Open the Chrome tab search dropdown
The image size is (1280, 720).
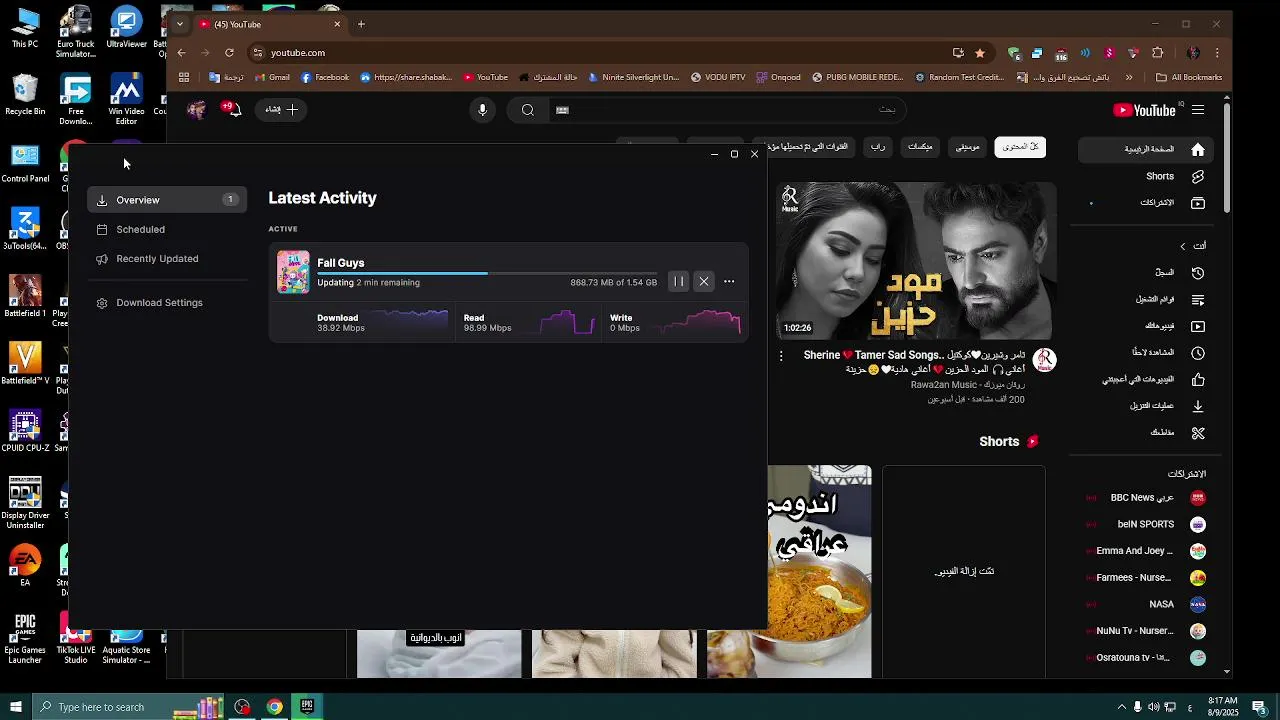pos(180,24)
